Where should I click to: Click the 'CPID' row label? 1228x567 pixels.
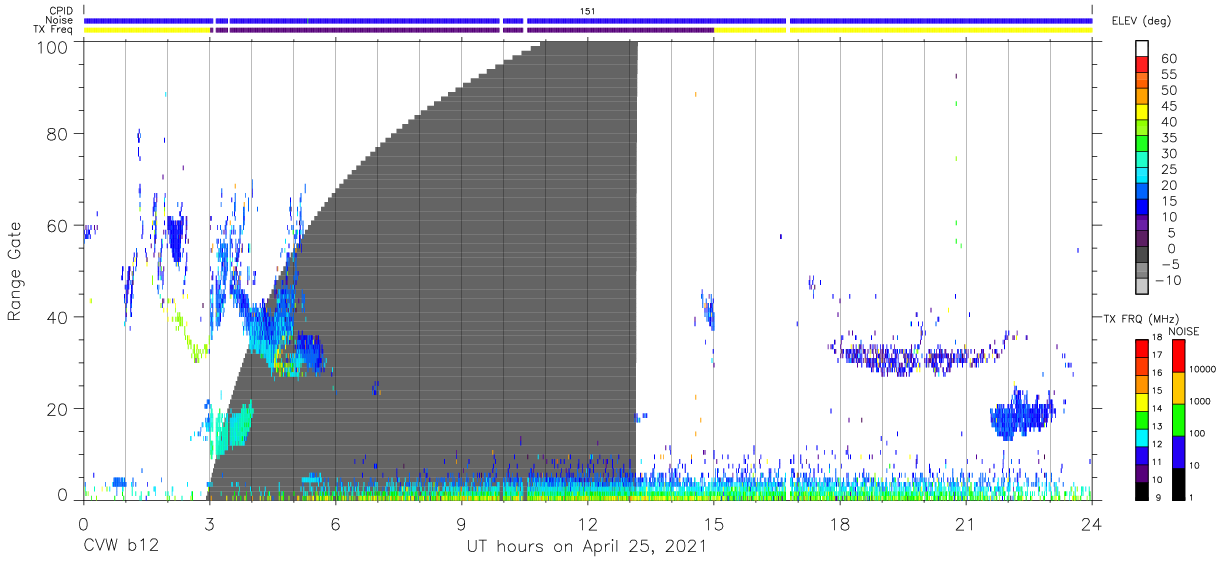(x=61, y=11)
